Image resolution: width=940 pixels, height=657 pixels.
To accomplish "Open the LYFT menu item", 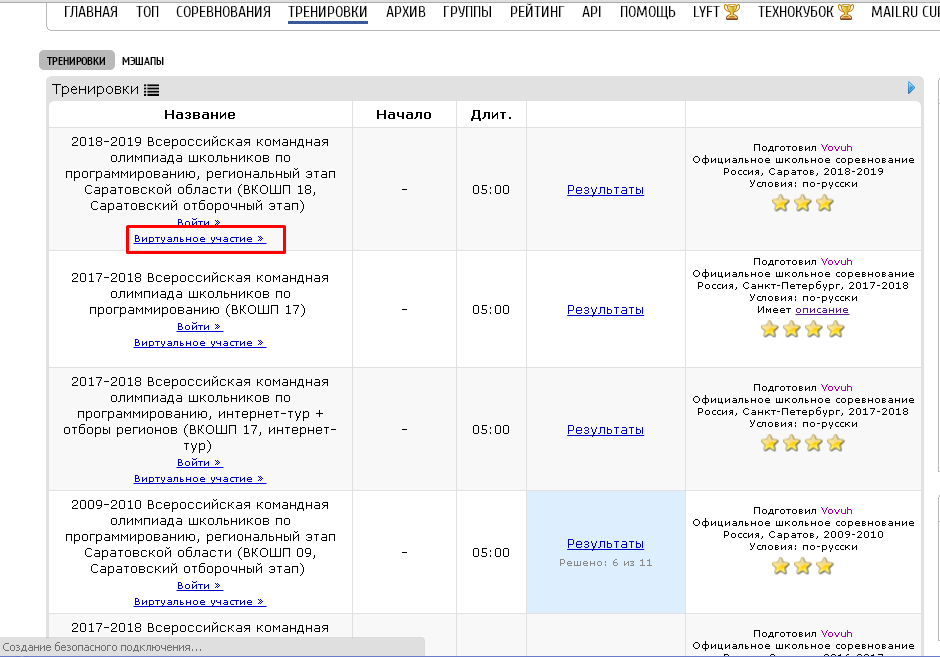I will 706,11.
